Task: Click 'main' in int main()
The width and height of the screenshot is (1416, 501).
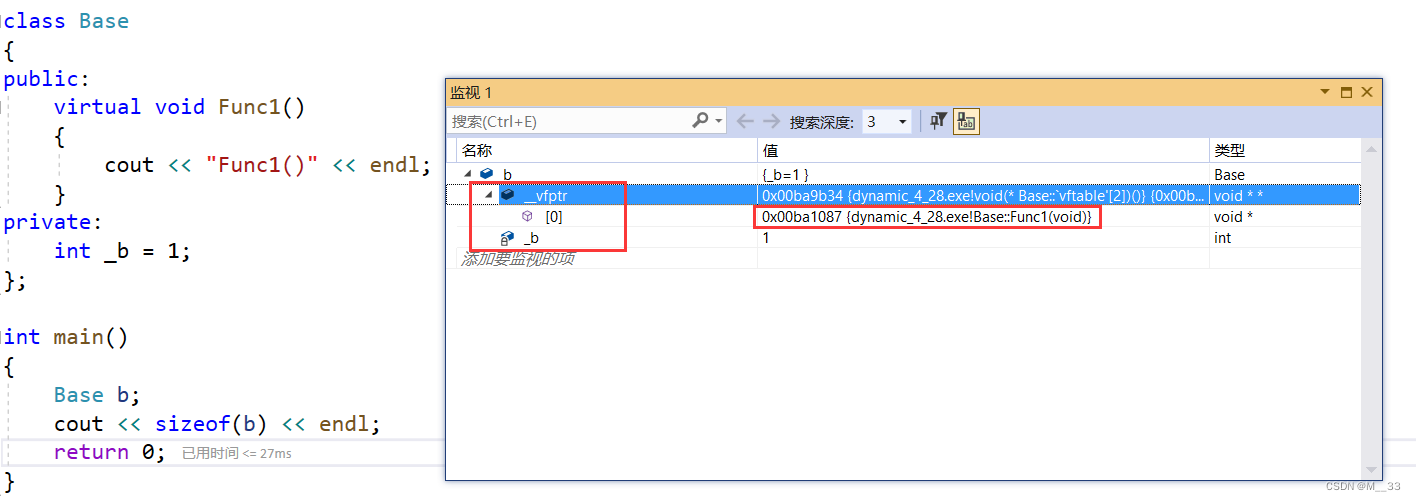Action: [79, 337]
